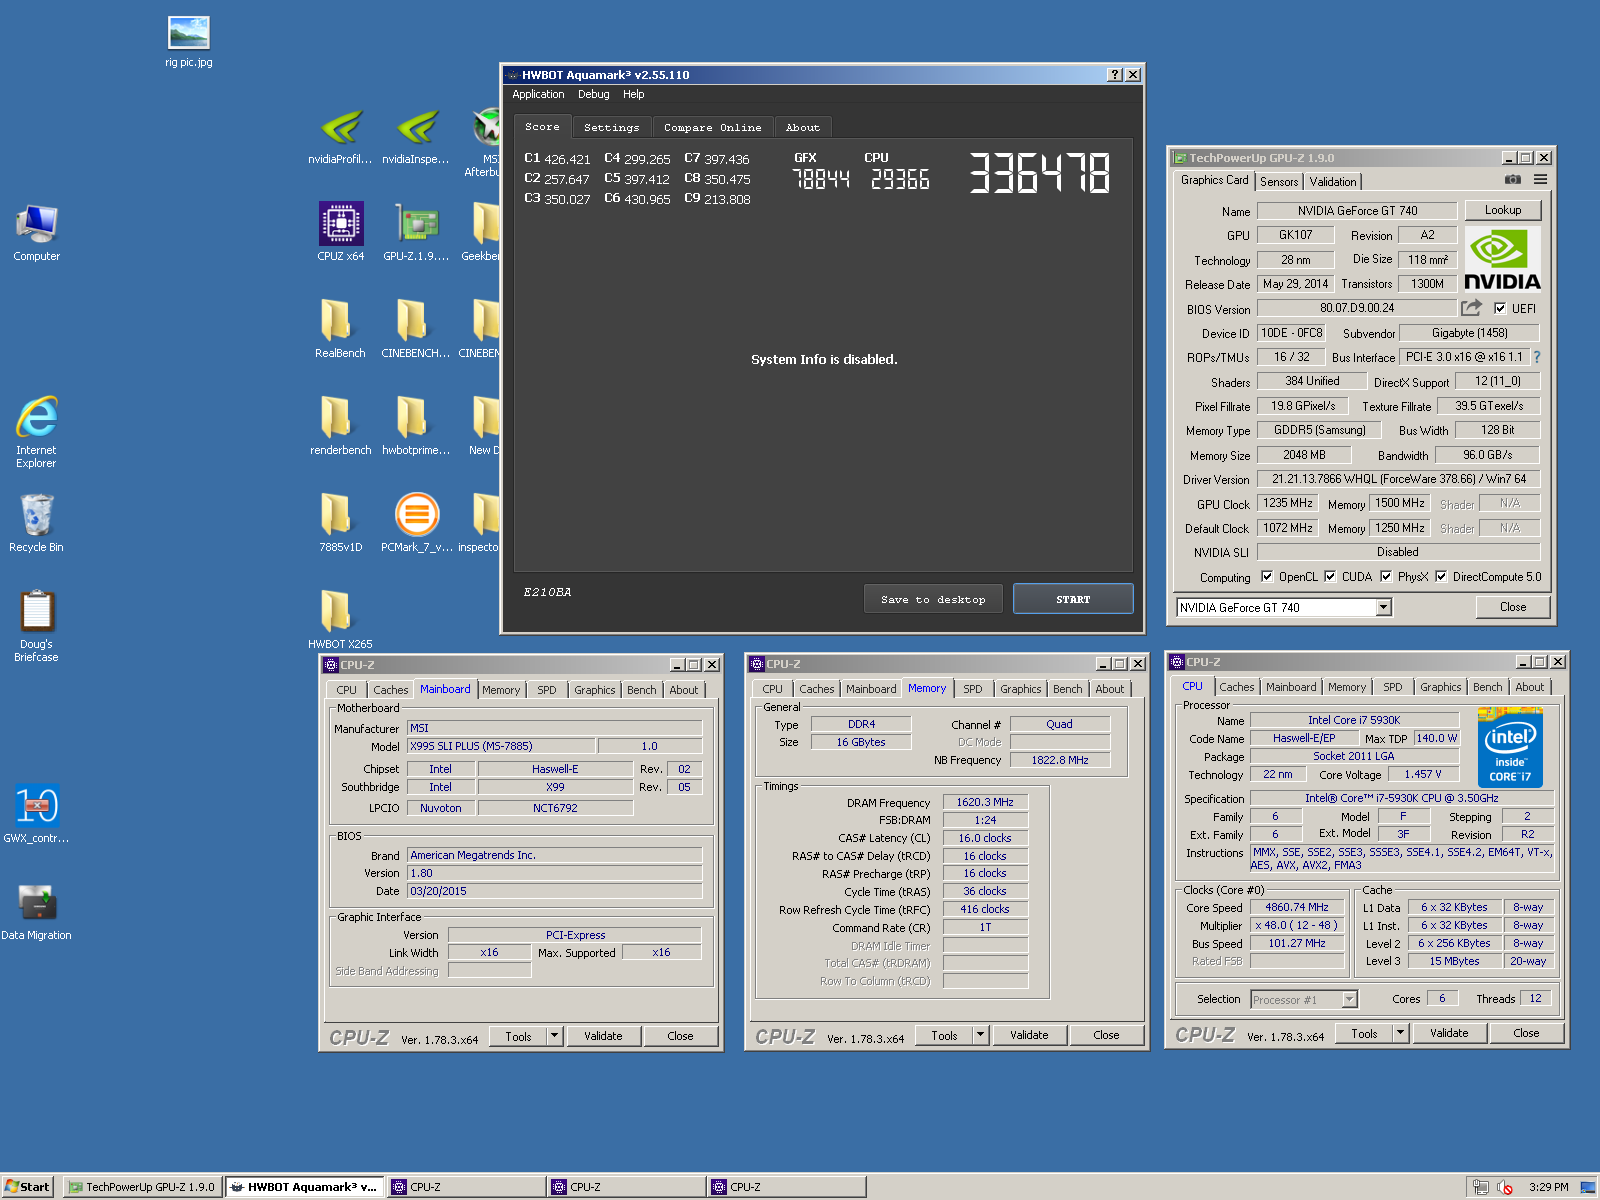Open the GPU-Z hamburger menu icon

(1540, 180)
